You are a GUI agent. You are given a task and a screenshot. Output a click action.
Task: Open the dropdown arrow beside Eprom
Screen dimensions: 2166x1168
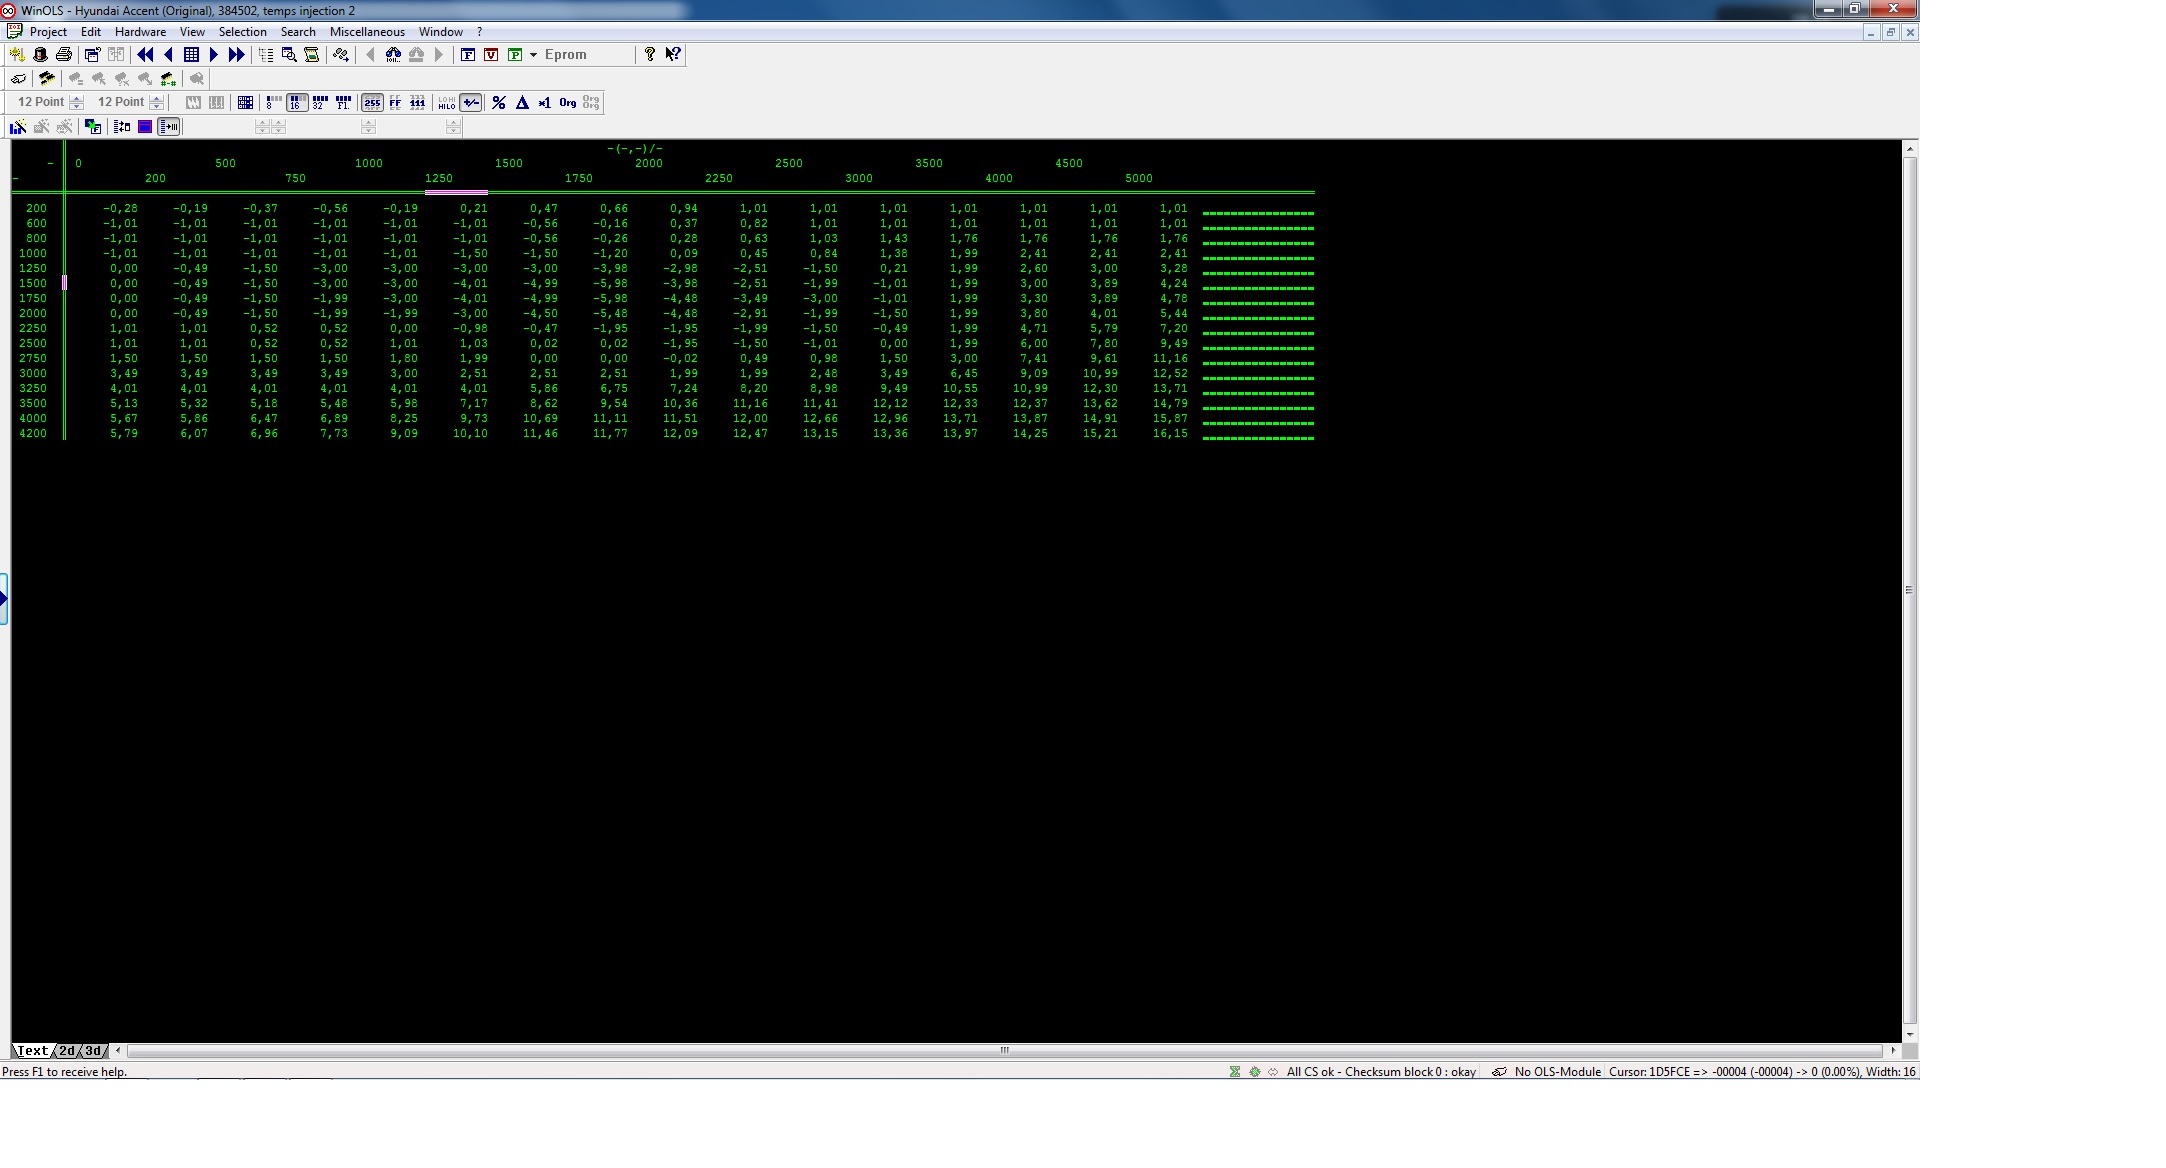click(533, 55)
